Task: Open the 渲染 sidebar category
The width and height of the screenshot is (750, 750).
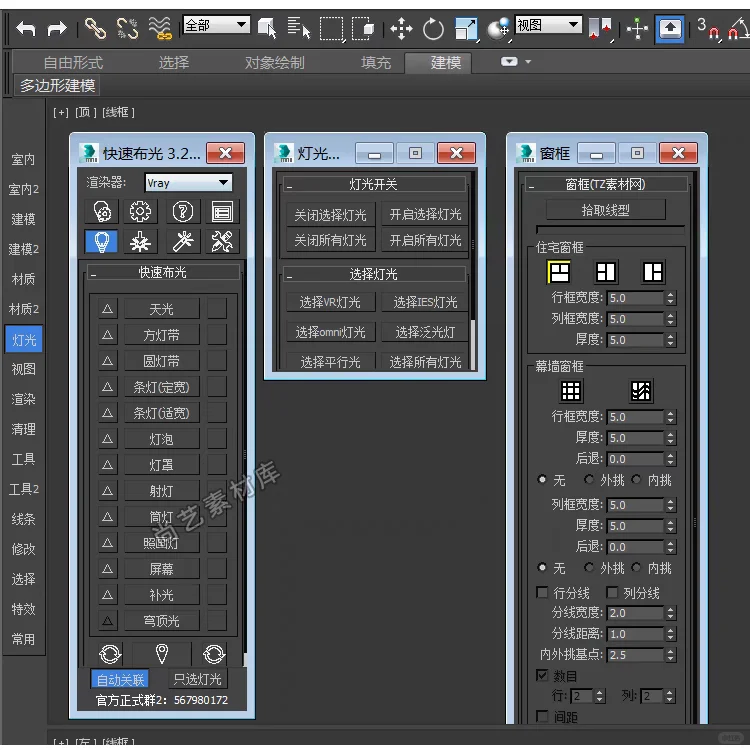Action: (x=23, y=399)
